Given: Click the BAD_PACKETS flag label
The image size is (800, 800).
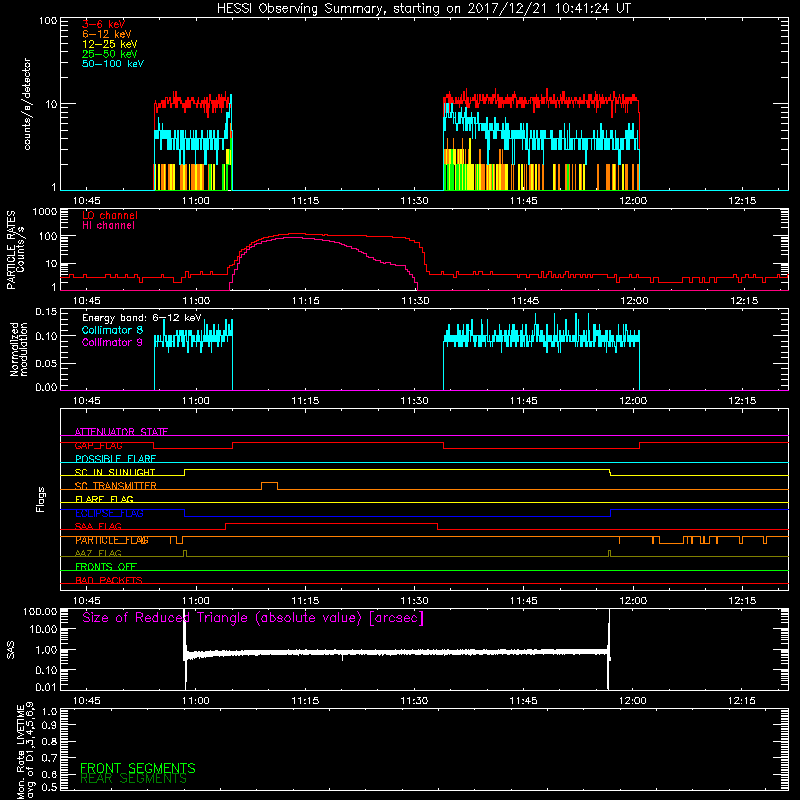Looking at the screenshot, I should (109, 580).
